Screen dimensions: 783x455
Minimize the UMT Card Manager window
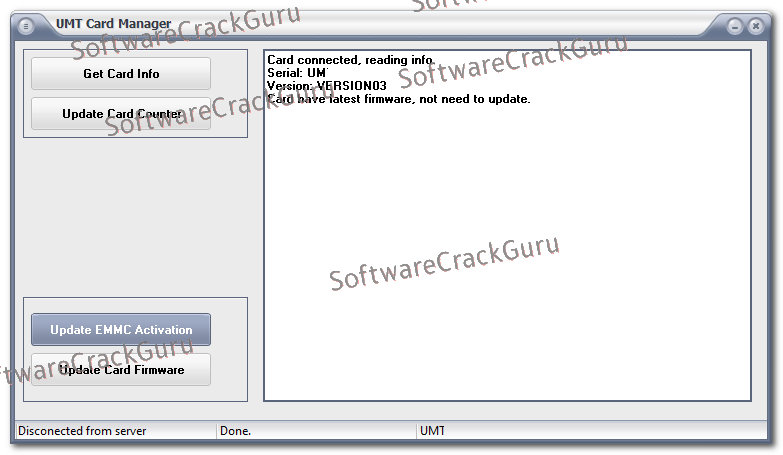click(735, 26)
